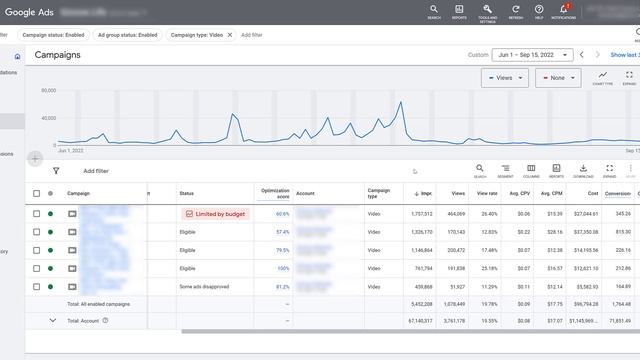Sort by the Status column header
The image size is (640, 360).
pos(187,193)
